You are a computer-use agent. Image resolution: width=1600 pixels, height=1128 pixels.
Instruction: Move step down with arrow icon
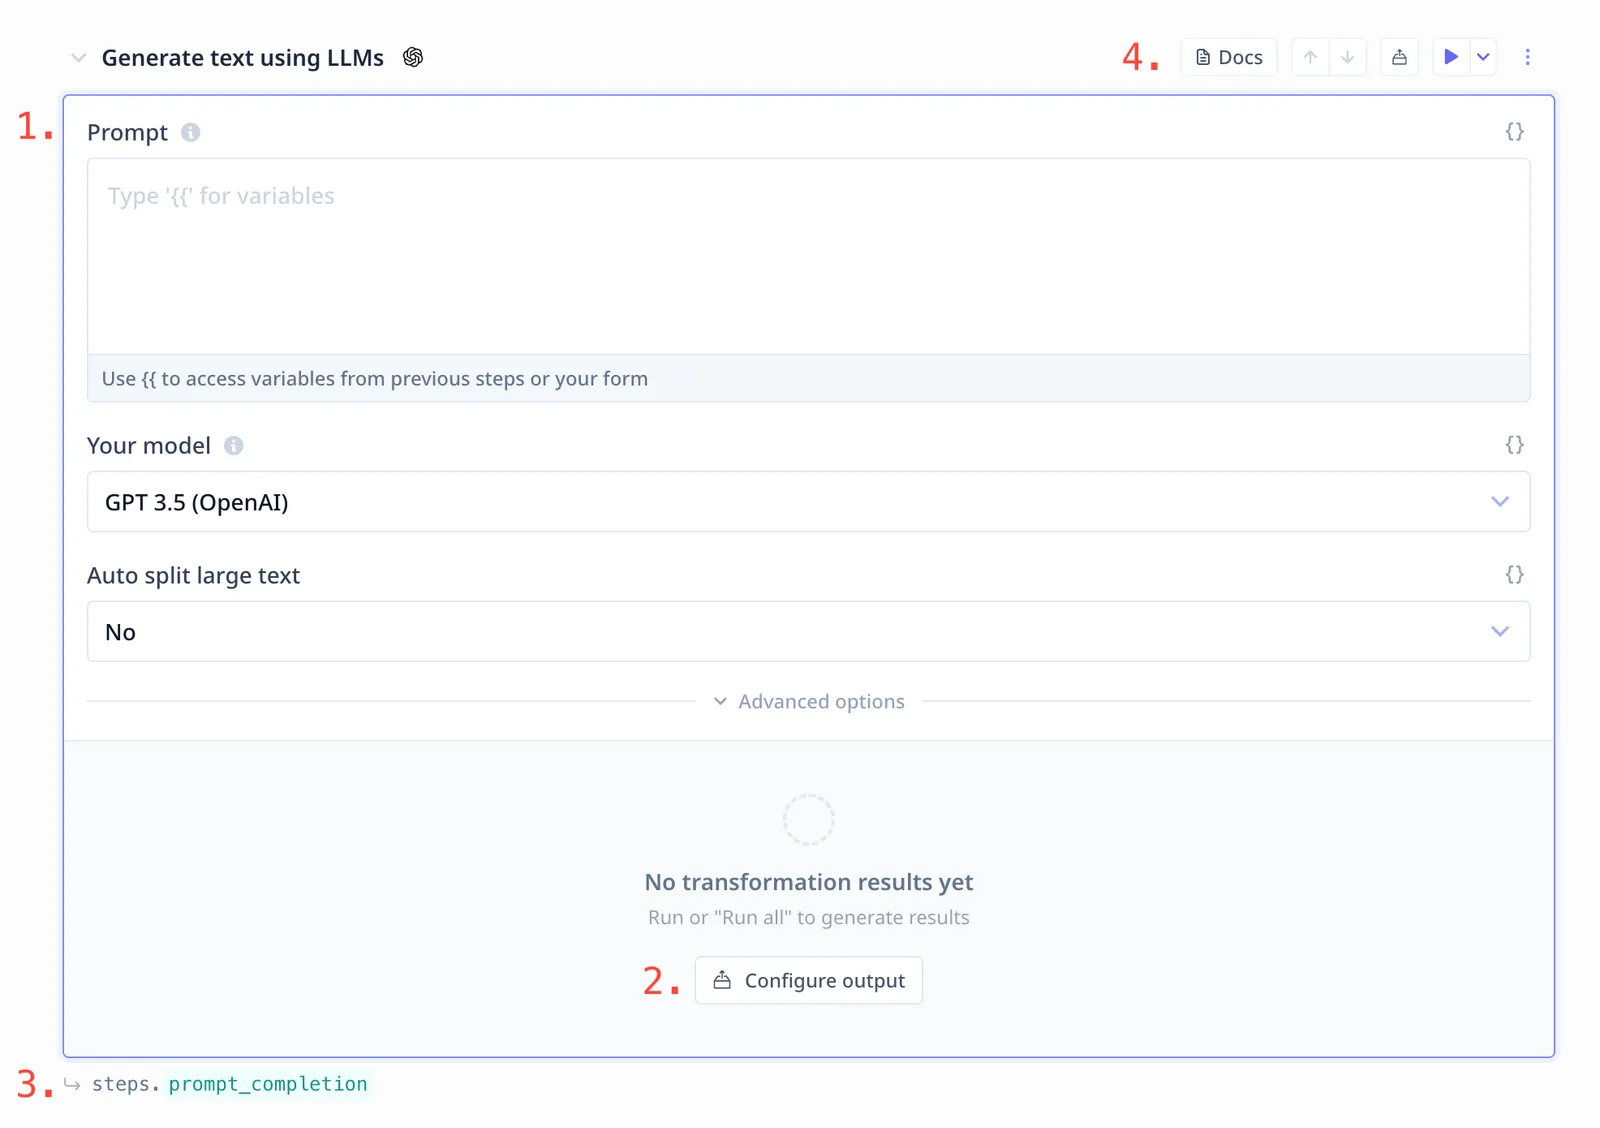1348,57
